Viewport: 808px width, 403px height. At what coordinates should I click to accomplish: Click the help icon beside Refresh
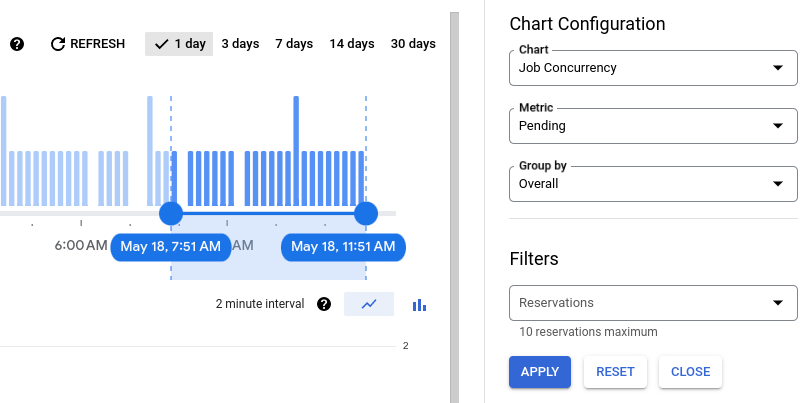tap(17, 44)
